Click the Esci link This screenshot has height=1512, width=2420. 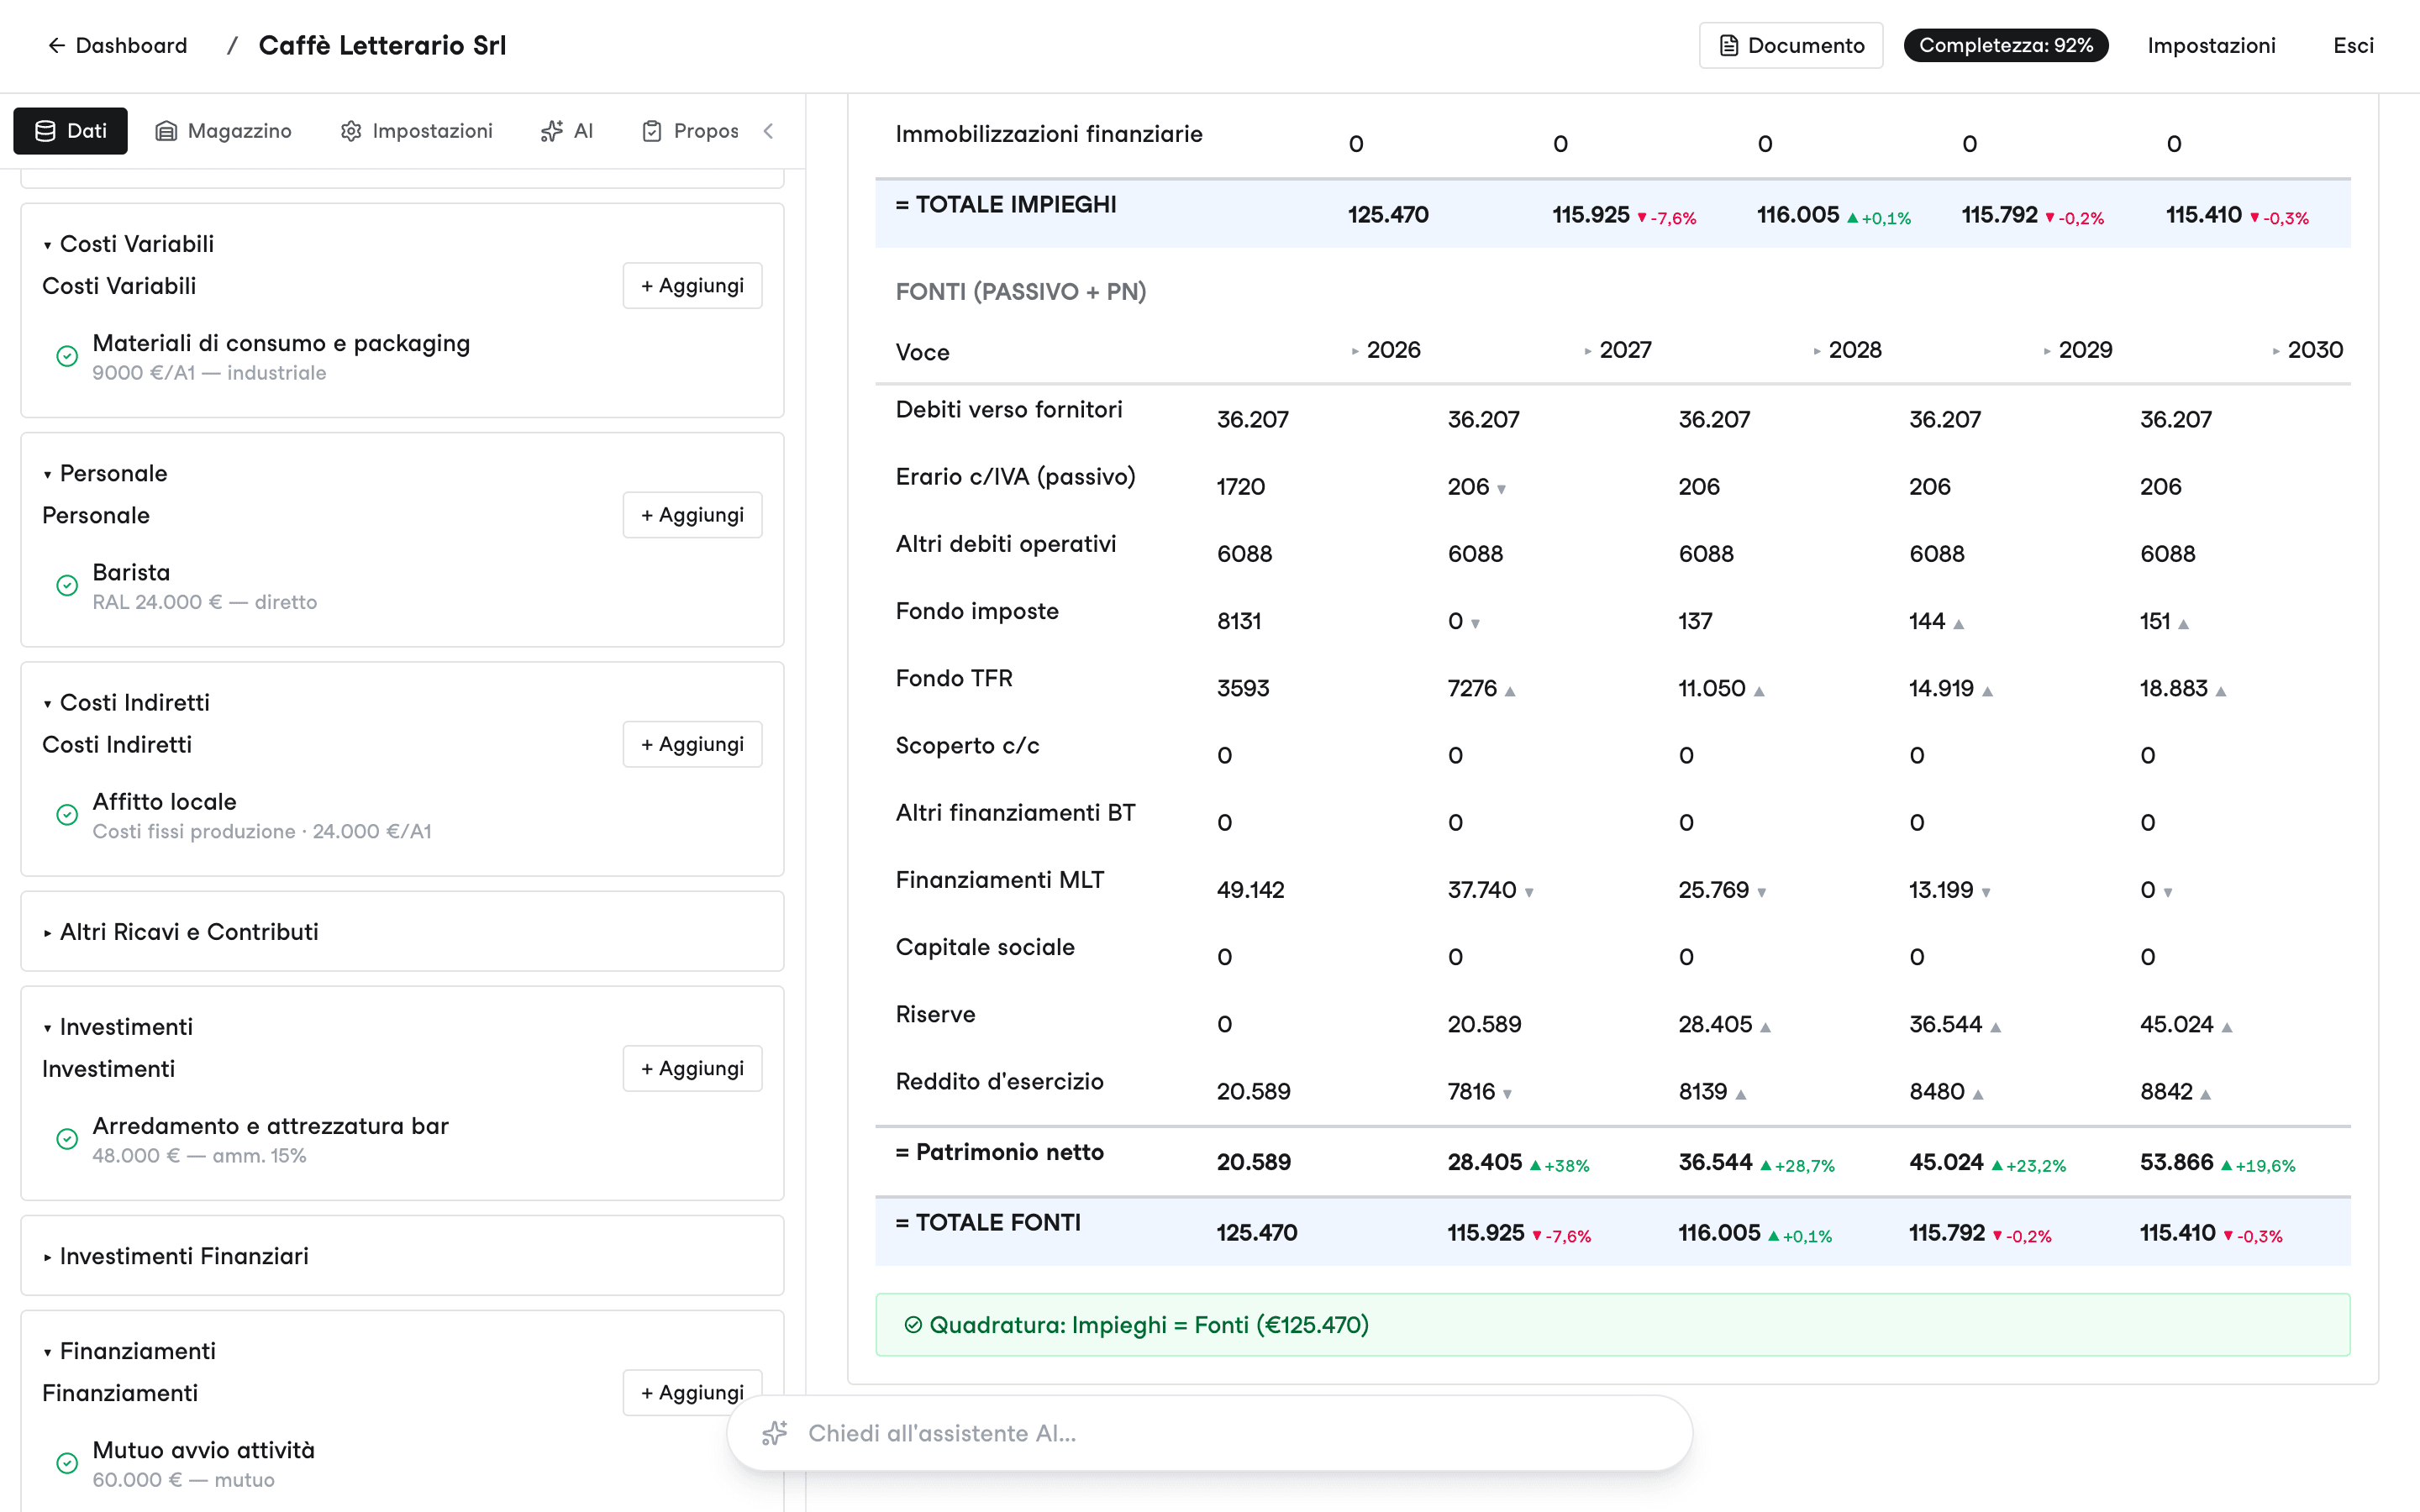click(2353, 45)
